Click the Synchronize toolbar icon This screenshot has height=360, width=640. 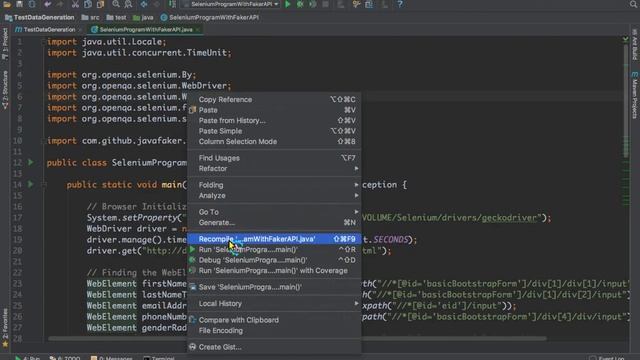pyautogui.click(x=32, y=4)
